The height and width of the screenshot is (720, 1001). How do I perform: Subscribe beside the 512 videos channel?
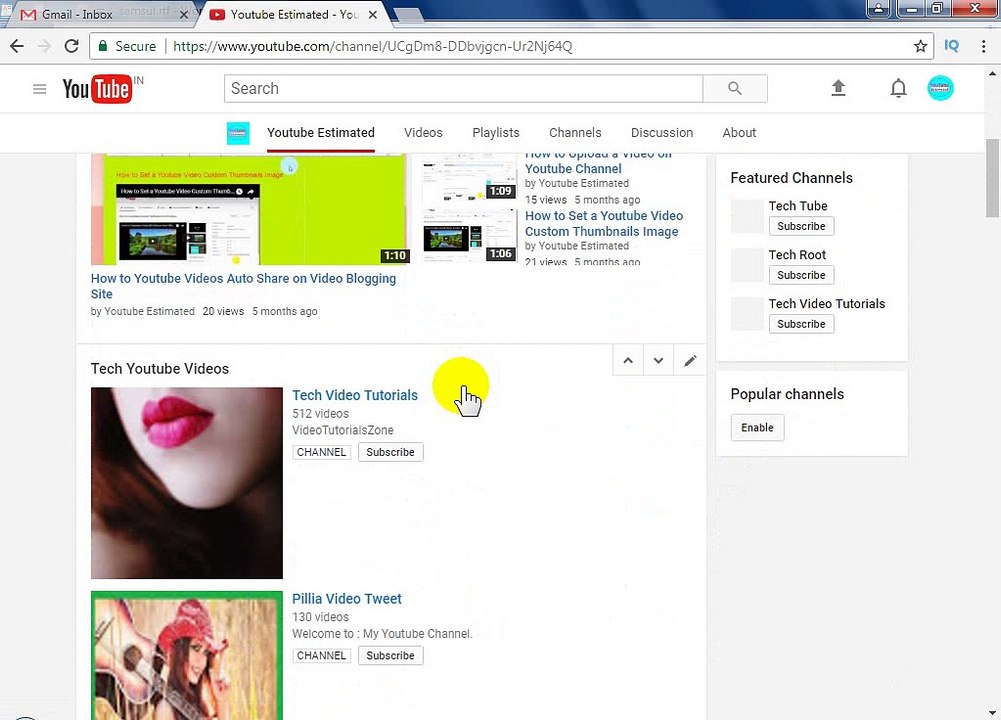click(390, 452)
